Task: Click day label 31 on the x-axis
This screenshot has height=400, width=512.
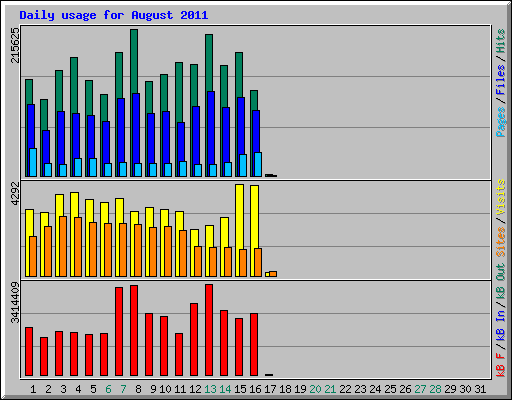Action: [x=480, y=389]
